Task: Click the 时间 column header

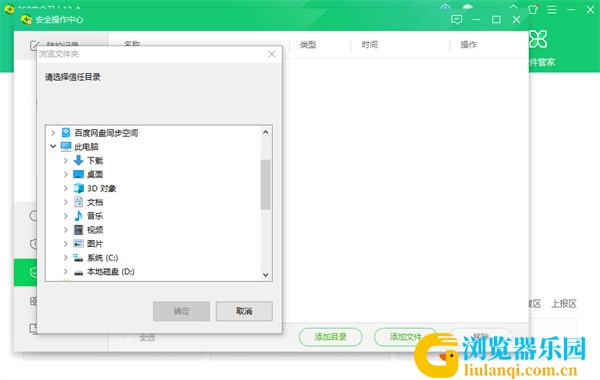Action: click(369, 45)
